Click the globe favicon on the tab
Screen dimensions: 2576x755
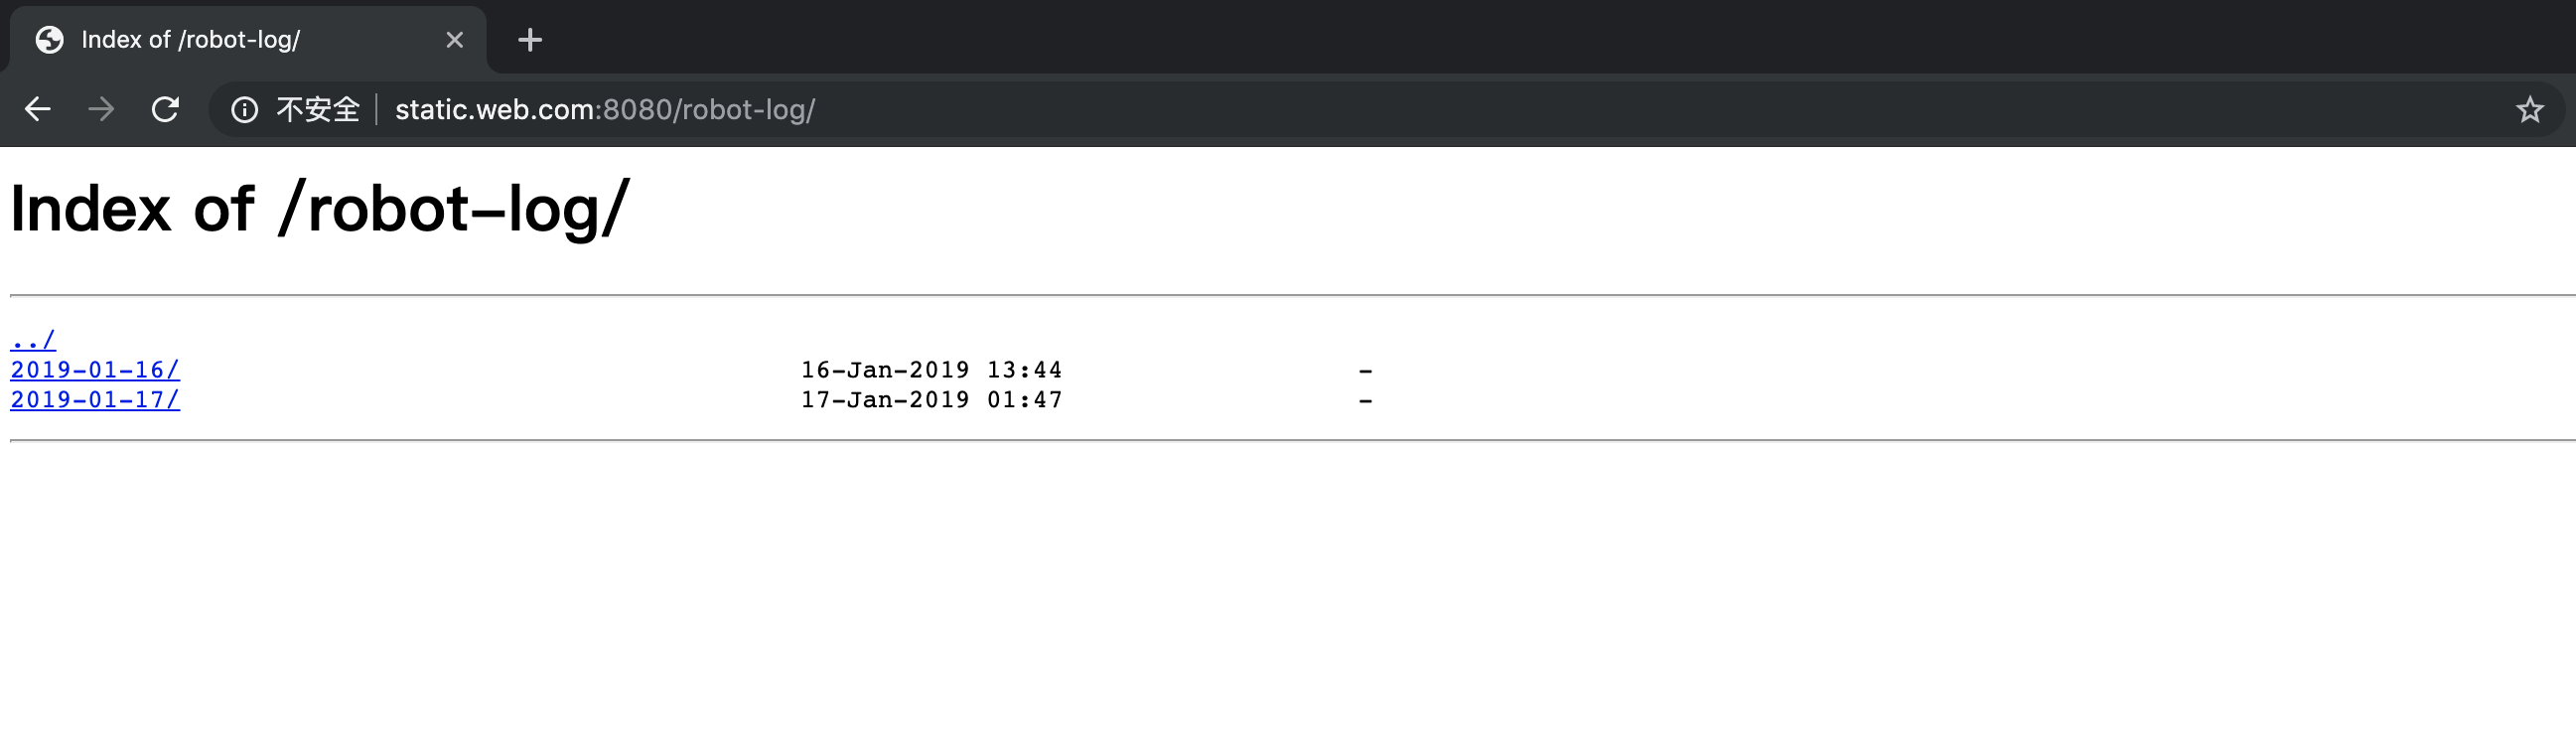(49, 40)
